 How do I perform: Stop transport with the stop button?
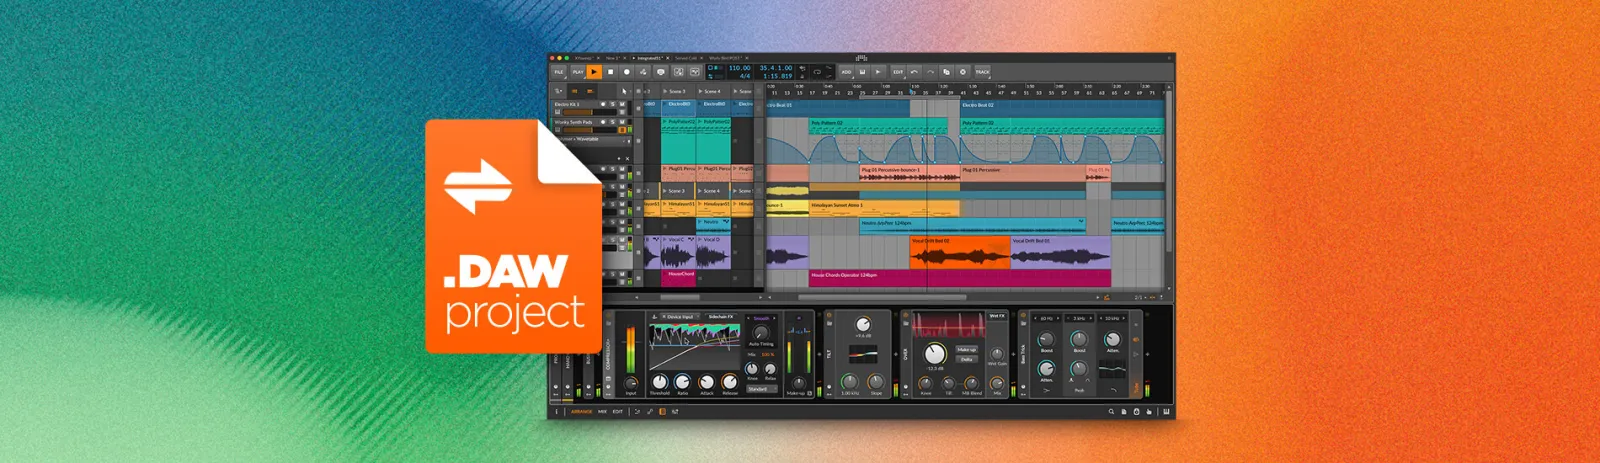tap(610, 72)
